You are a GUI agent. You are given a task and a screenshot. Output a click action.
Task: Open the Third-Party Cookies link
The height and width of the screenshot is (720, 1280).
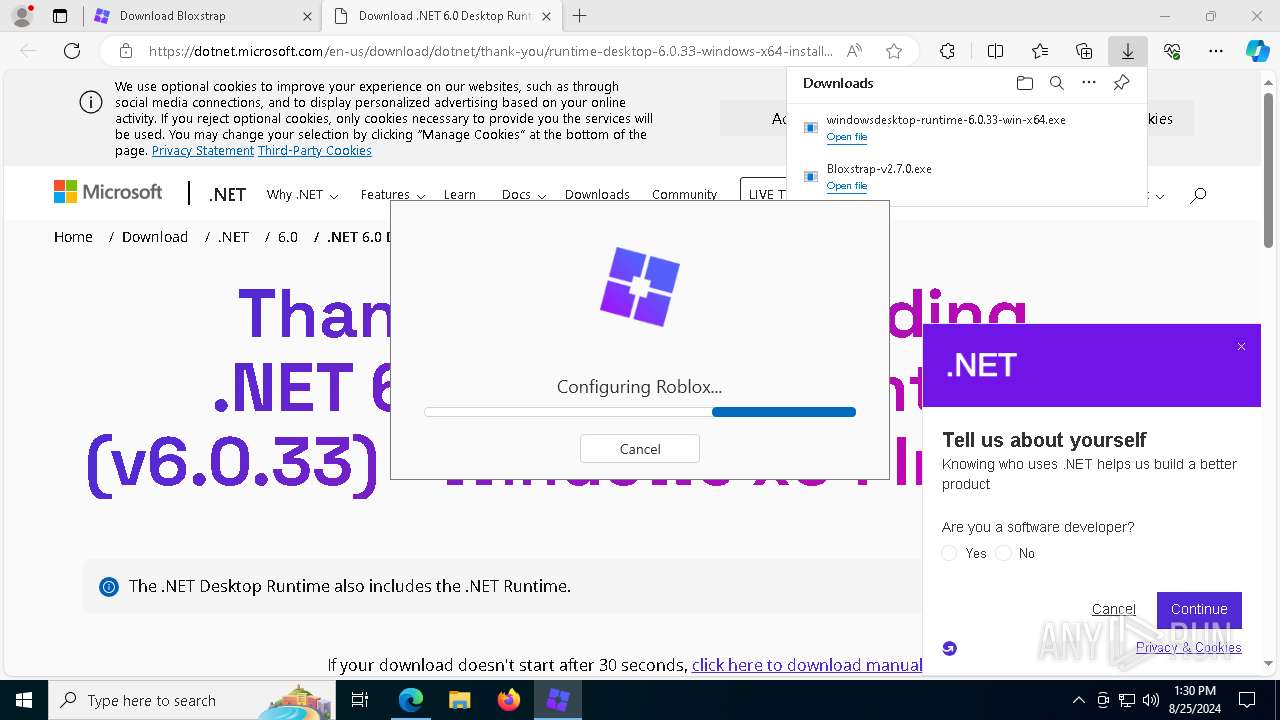pos(315,151)
